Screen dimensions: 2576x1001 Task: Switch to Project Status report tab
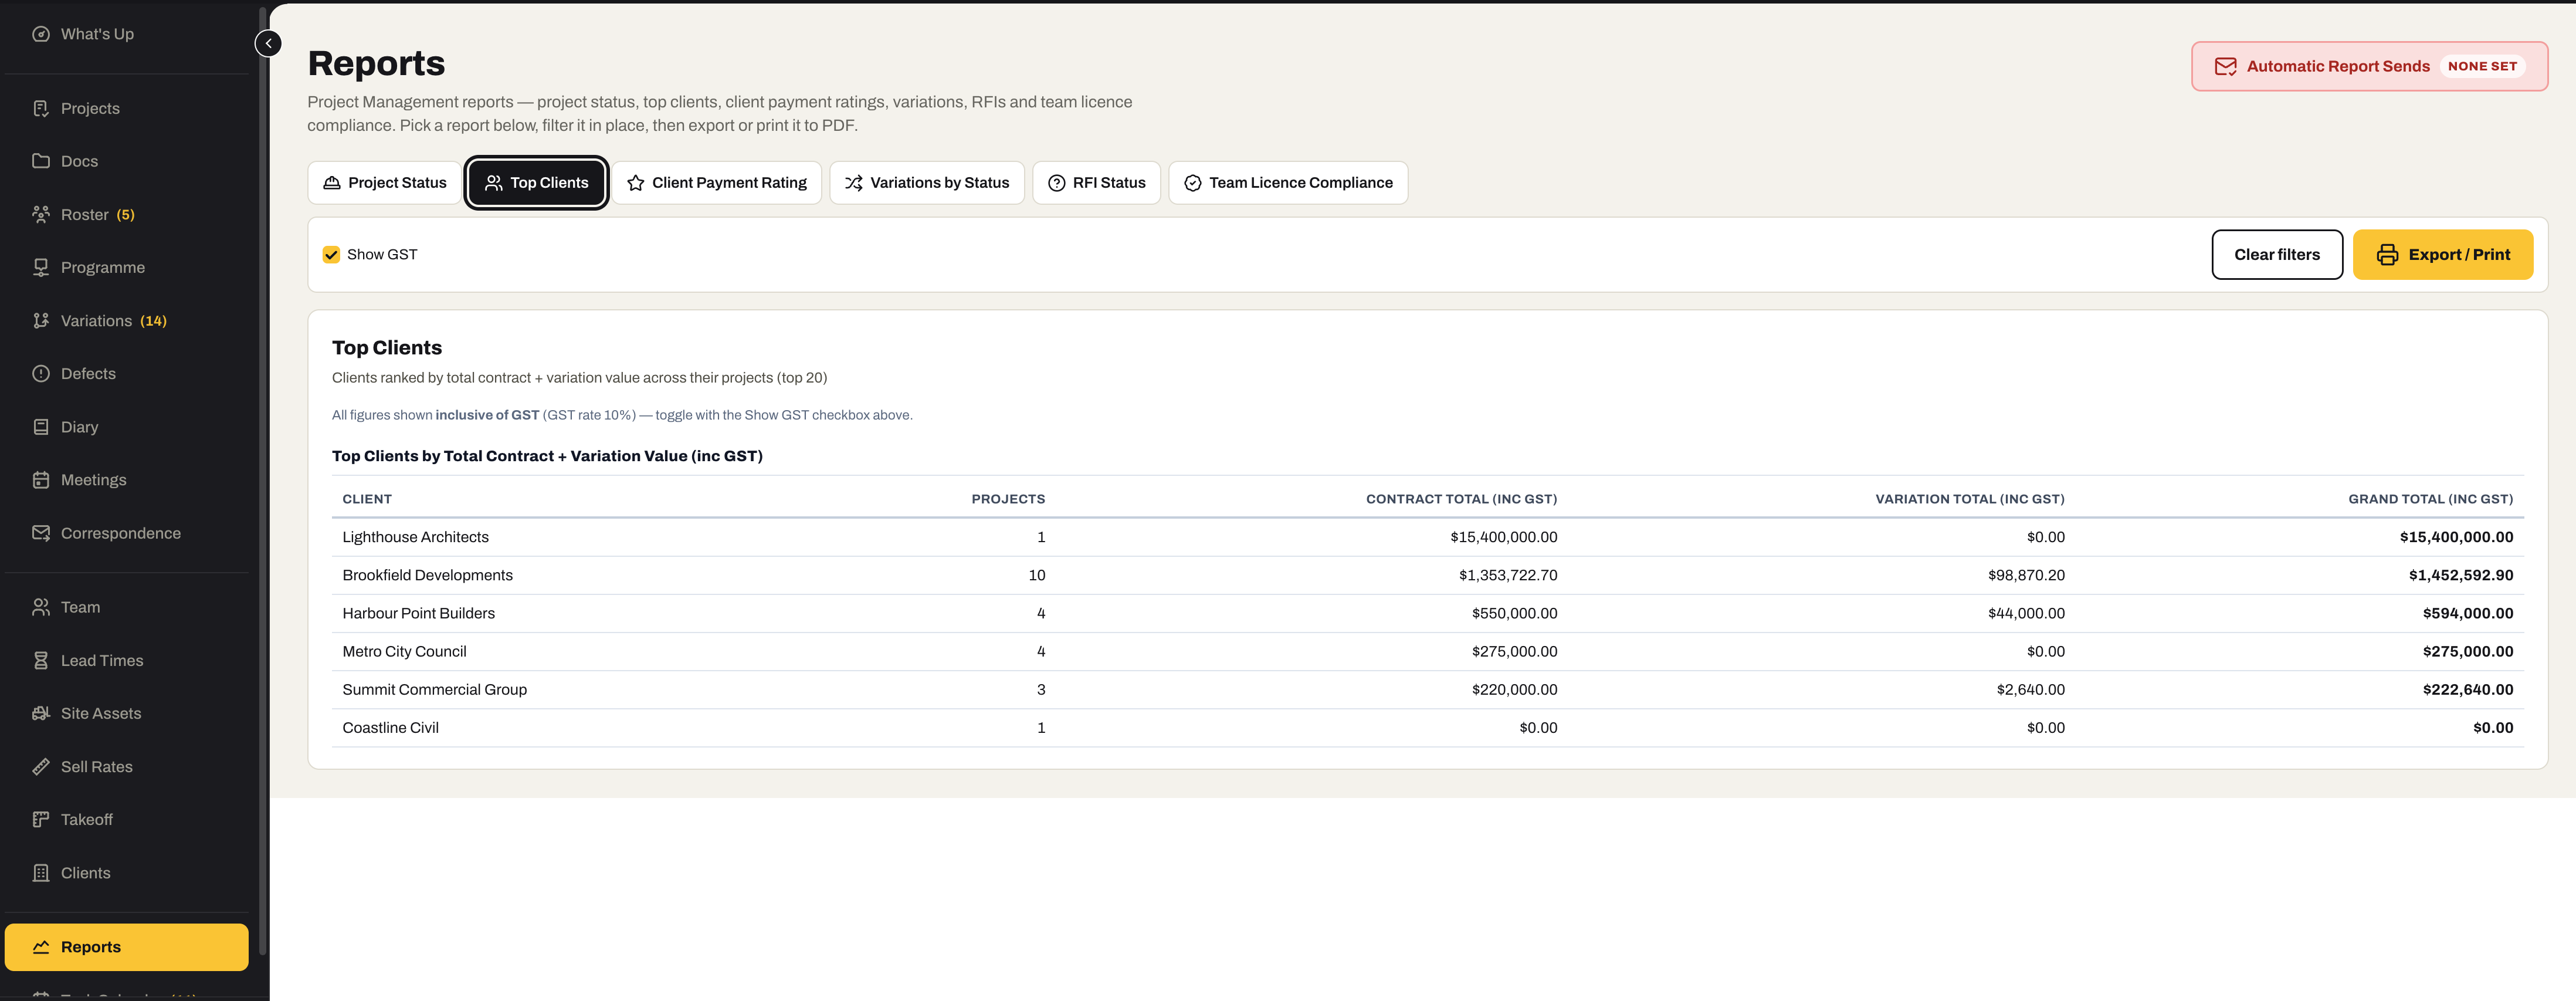[385, 183]
